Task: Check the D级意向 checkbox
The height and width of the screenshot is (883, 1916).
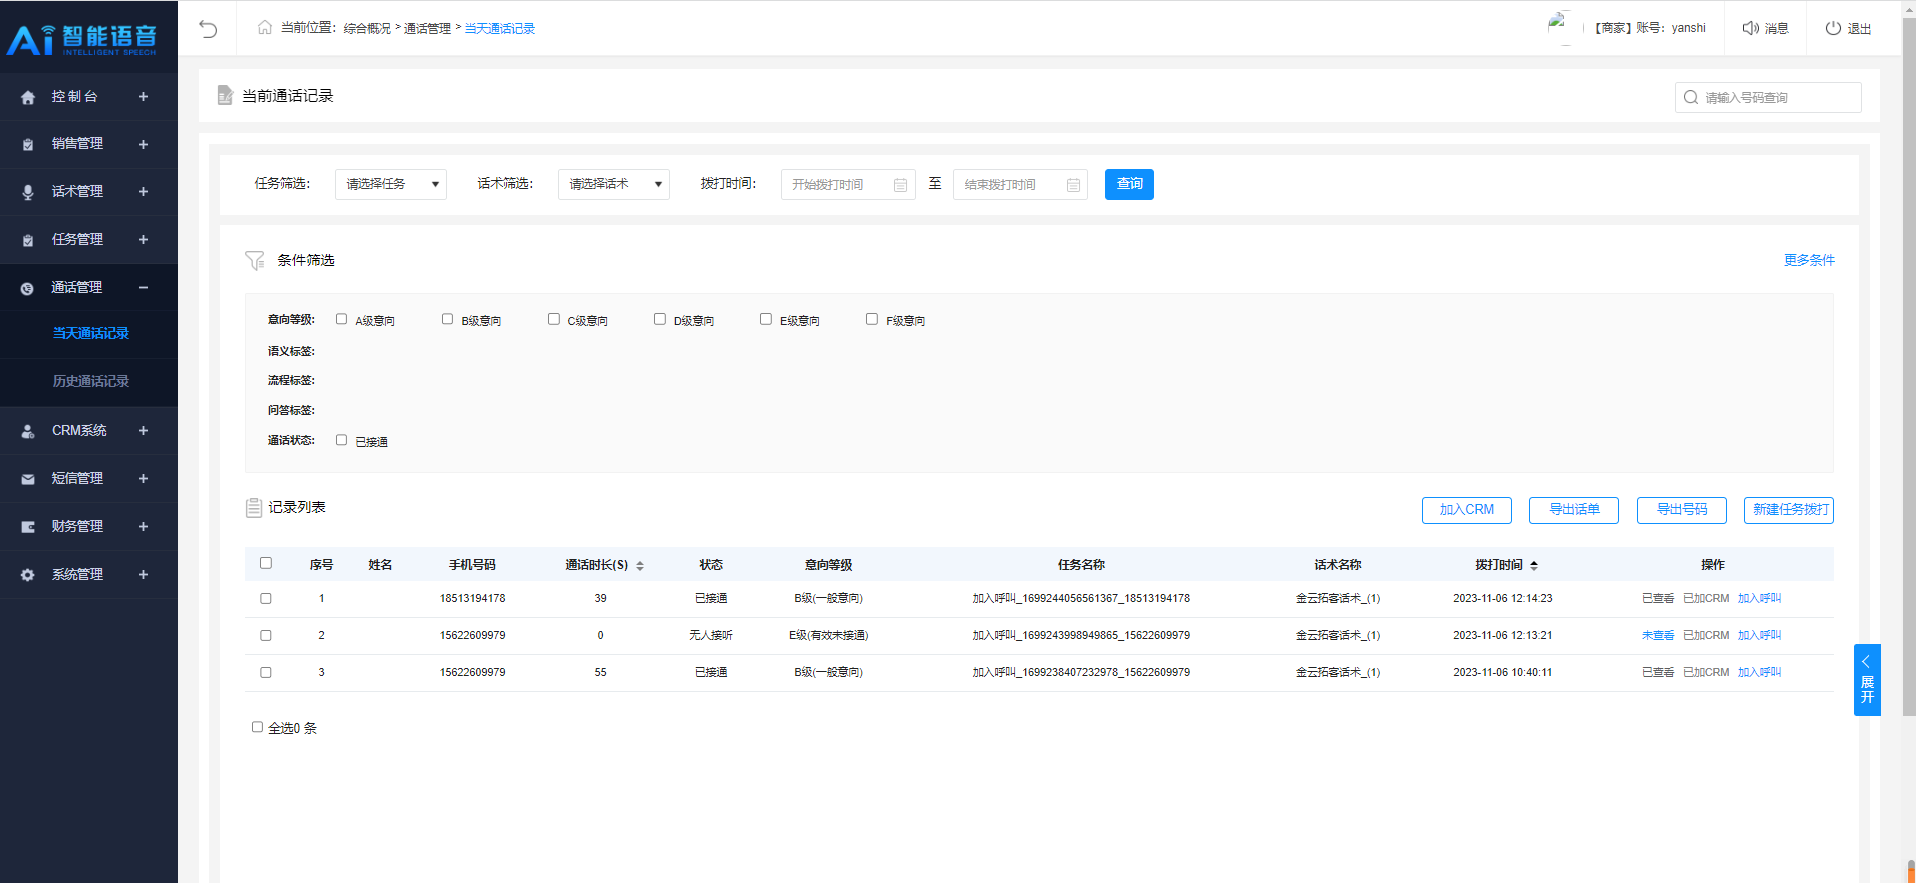Action: point(660,319)
